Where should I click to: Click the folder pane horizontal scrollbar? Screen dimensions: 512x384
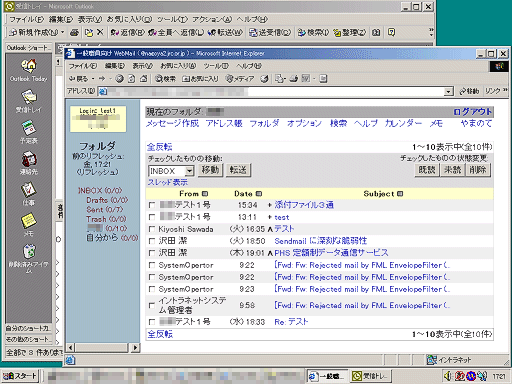point(103,348)
